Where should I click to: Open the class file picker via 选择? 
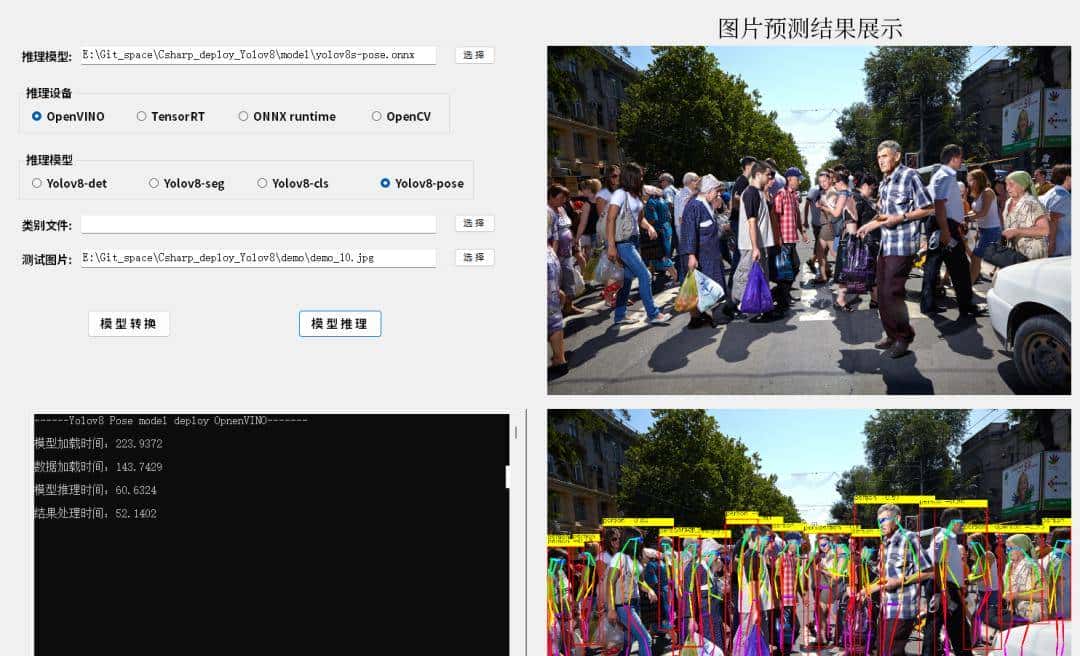(x=473, y=223)
